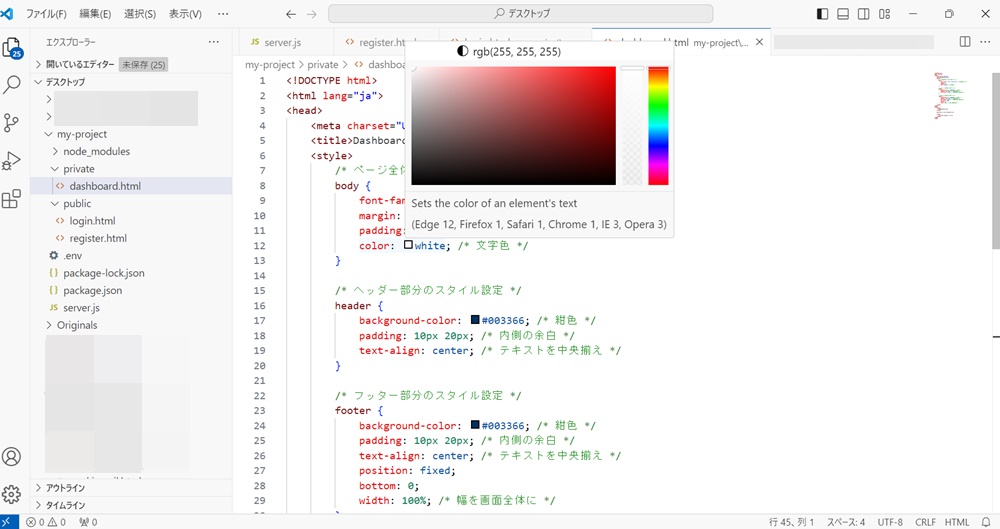Collapse the private folder

(131, 168)
